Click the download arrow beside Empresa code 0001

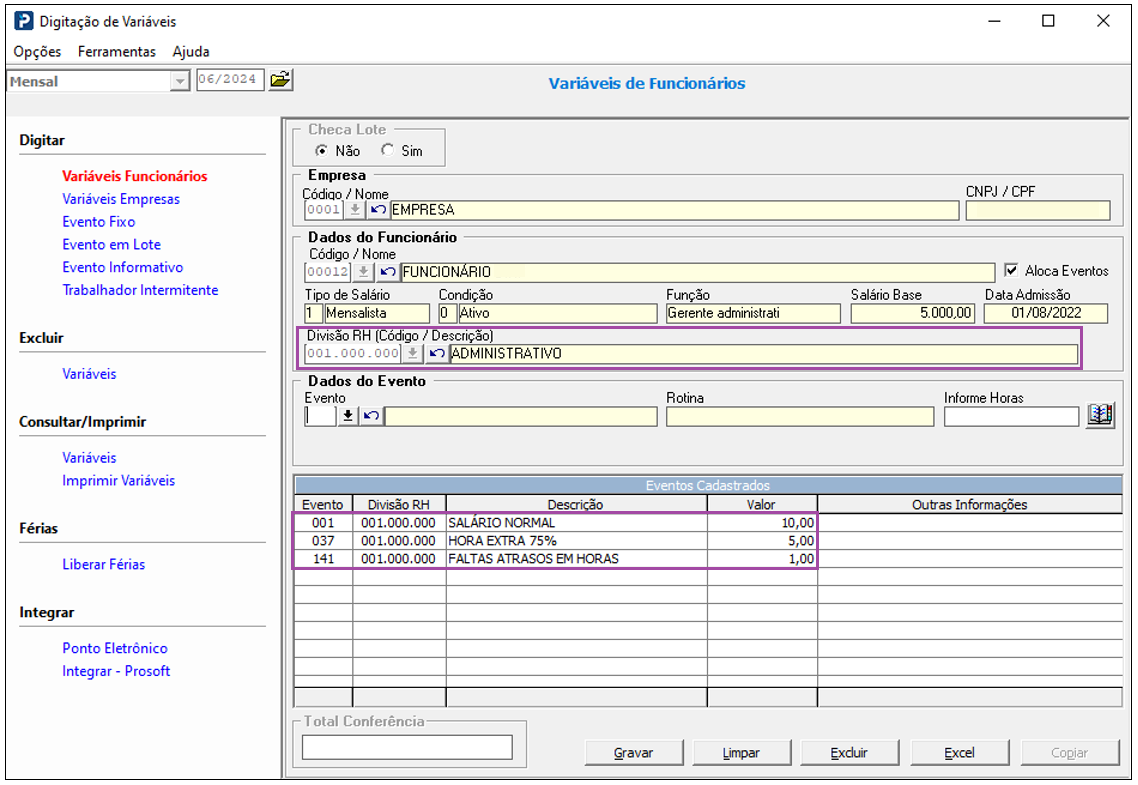[354, 210]
